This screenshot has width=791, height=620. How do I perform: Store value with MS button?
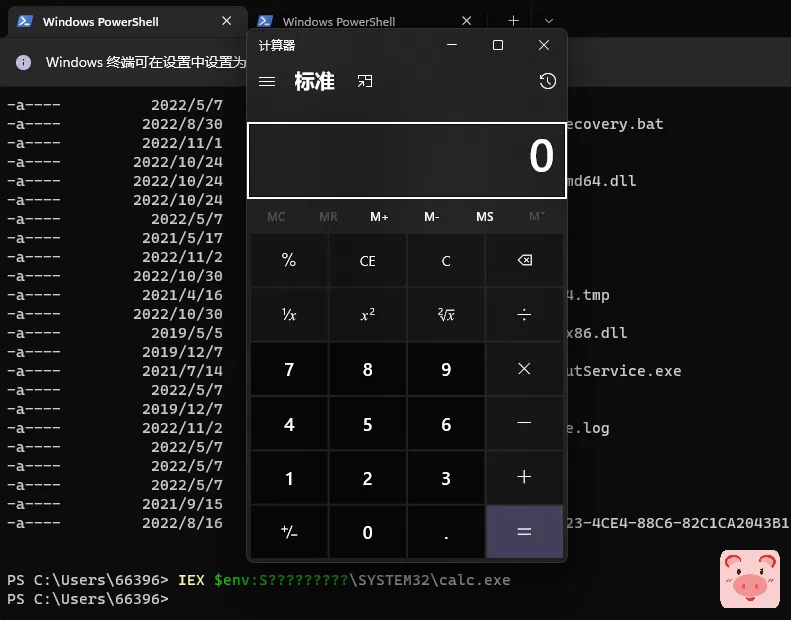click(485, 217)
